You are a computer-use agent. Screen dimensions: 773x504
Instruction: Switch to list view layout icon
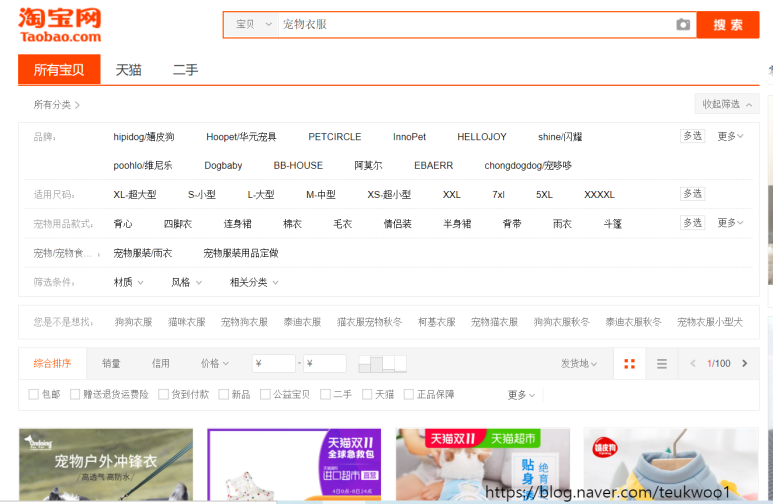coord(662,364)
